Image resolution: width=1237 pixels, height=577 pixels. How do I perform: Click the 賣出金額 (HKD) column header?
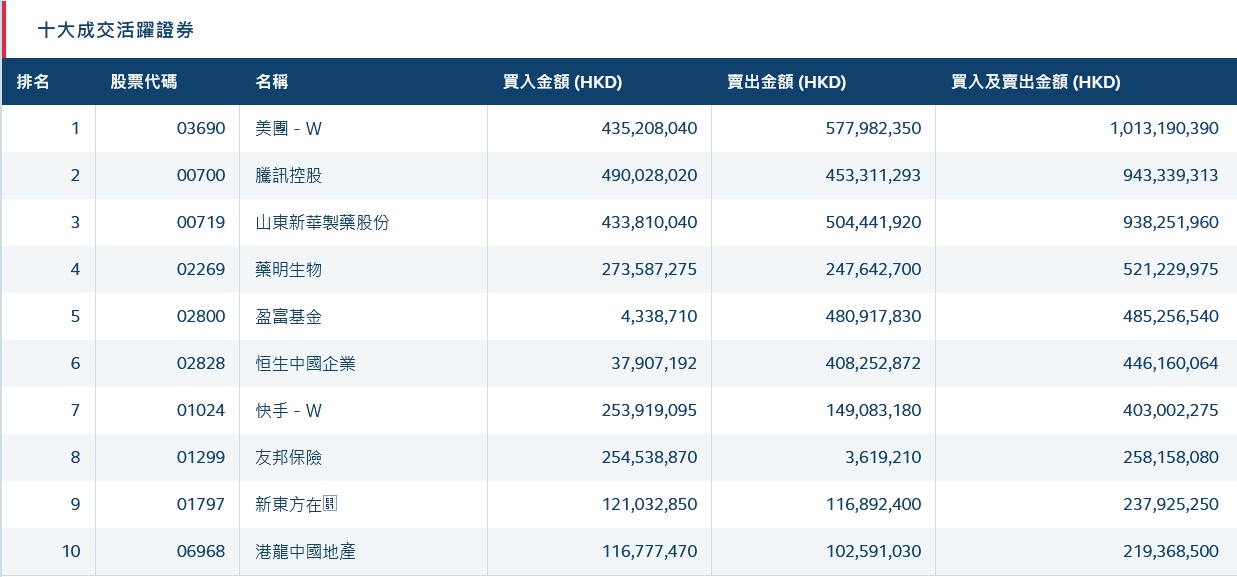pyautogui.click(x=786, y=82)
